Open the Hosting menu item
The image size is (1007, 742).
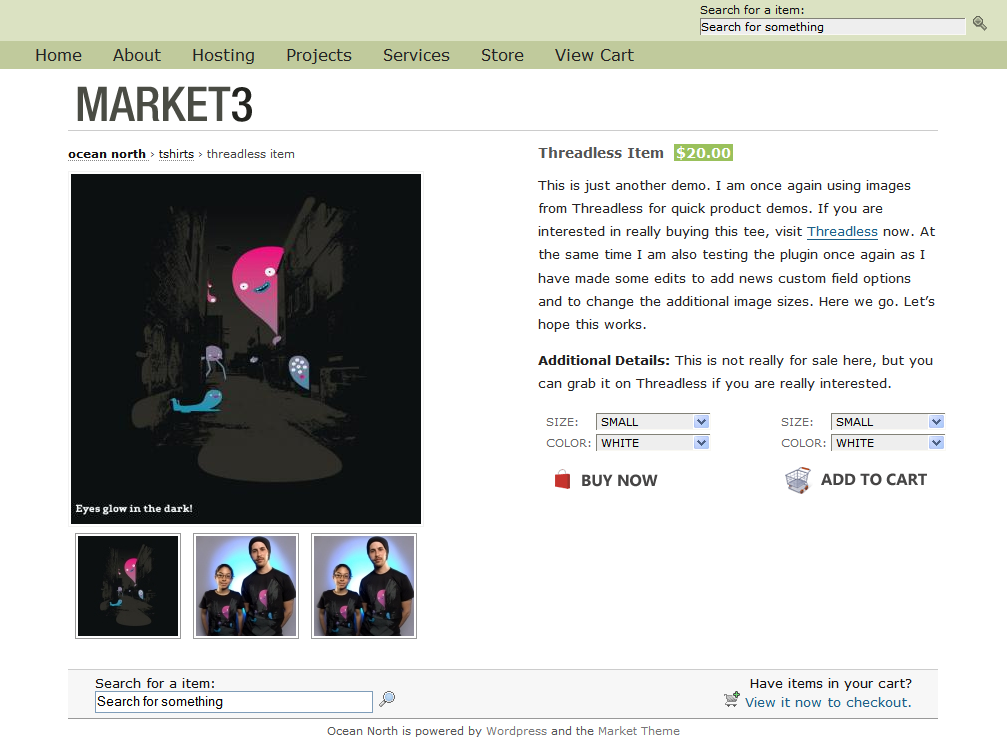223,55
